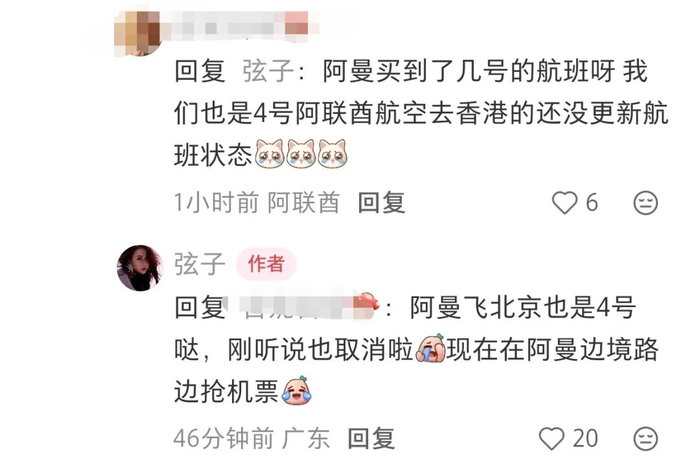Like the comment with 6 likes
This screenshot has height=473, width=700.
pos(565,203)
